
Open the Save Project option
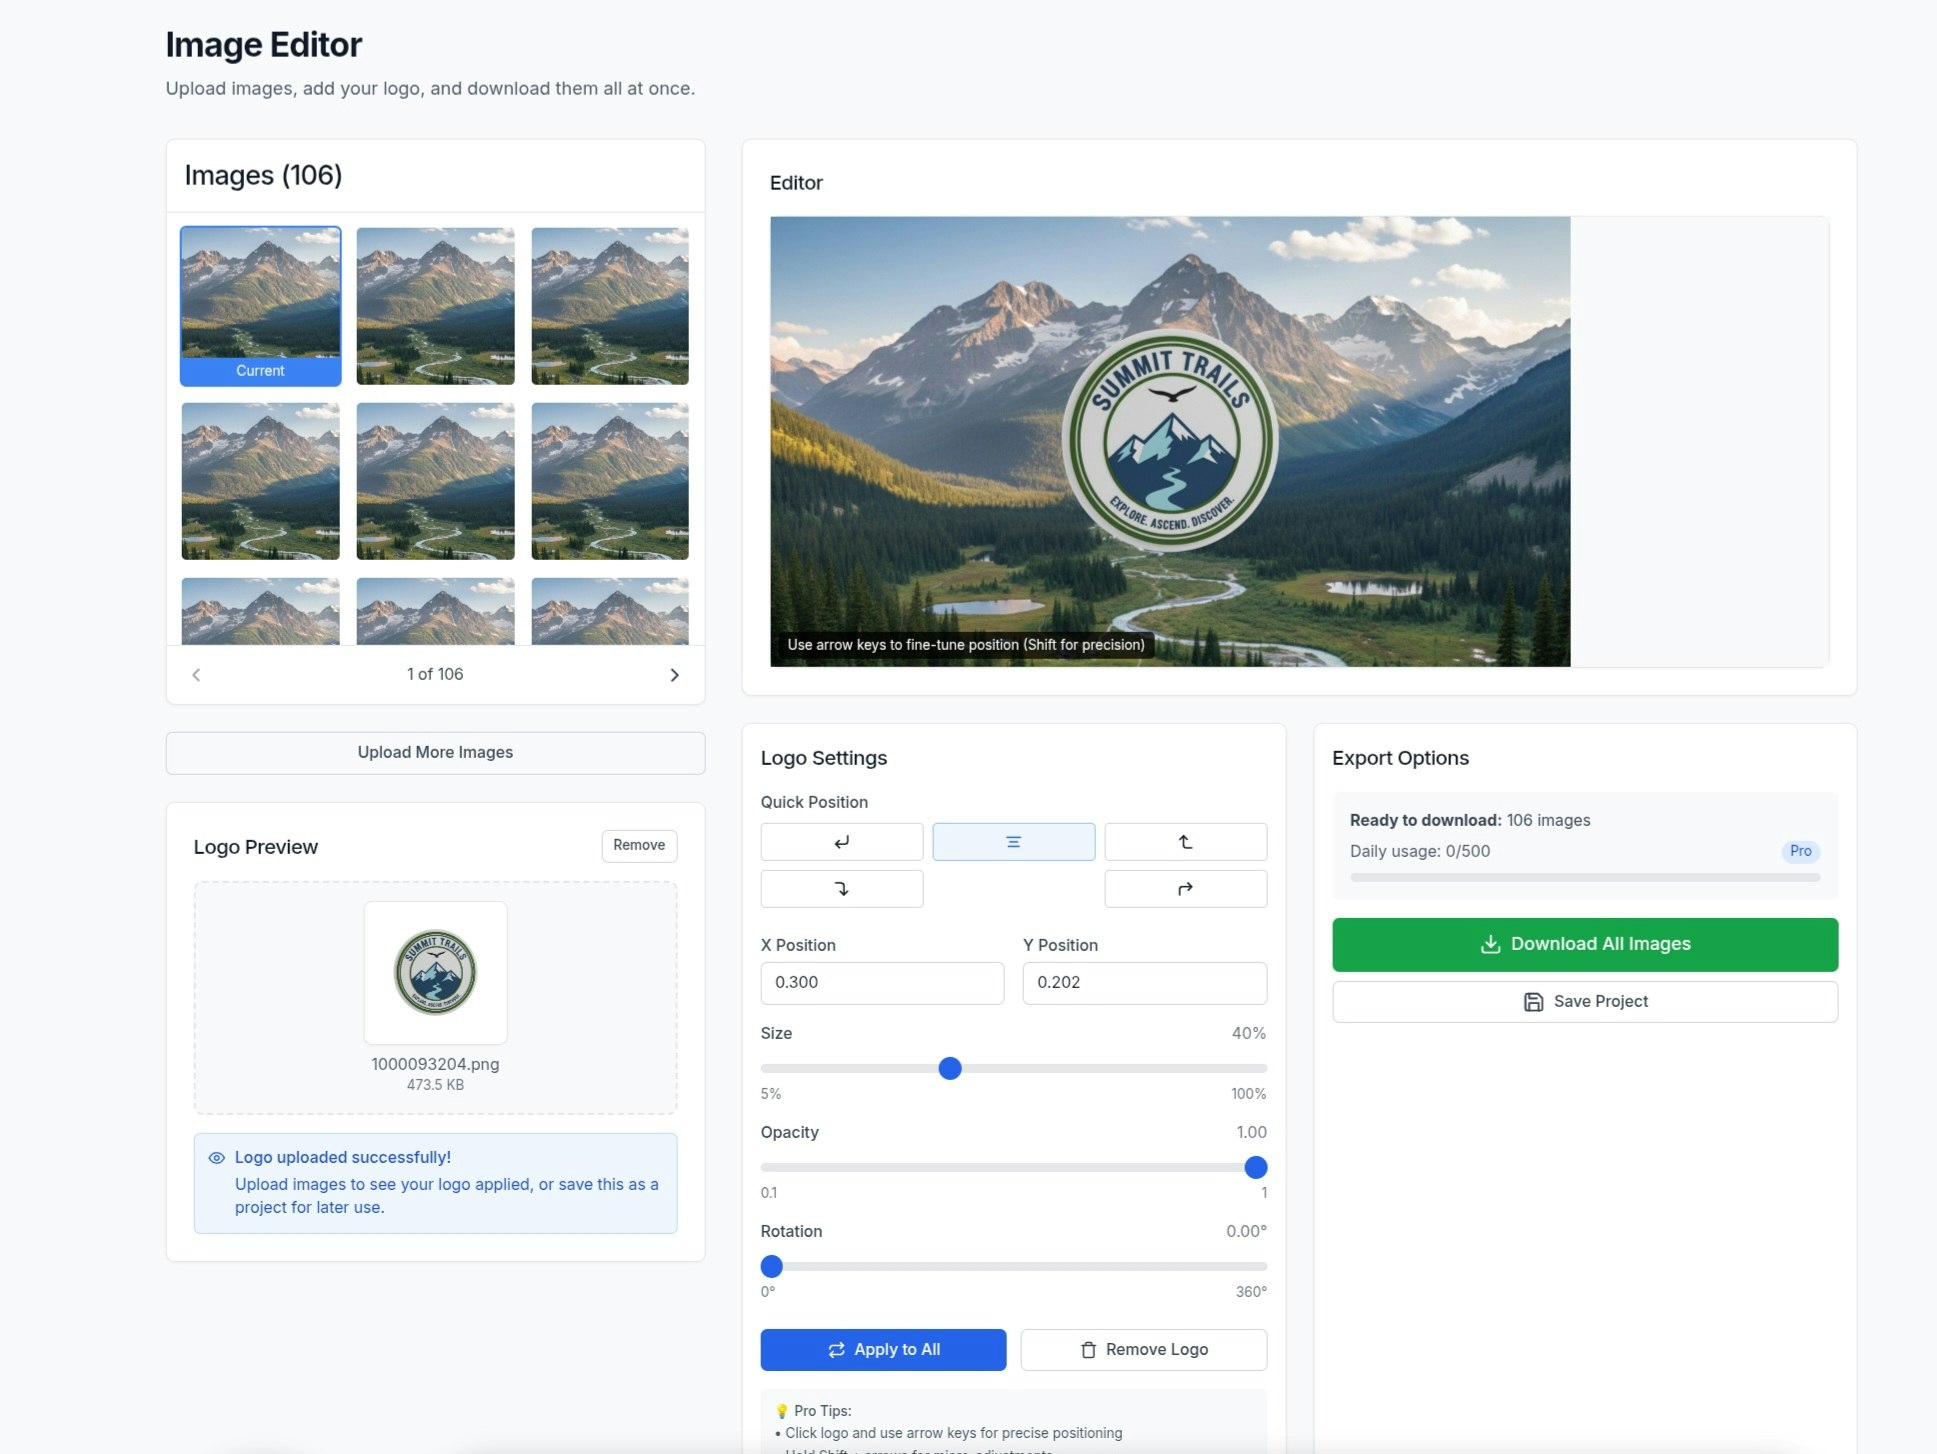tap(1584, 1001)
